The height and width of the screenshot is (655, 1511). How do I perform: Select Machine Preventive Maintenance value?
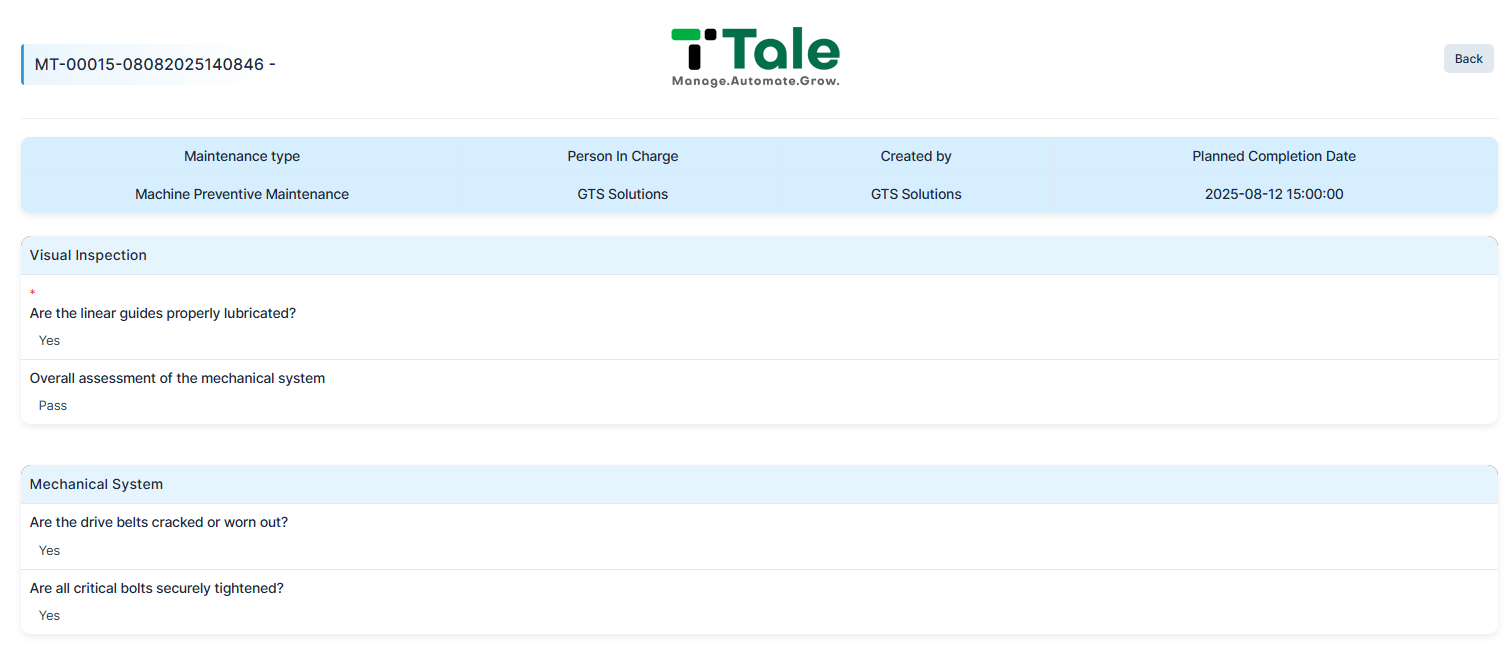pyautogui.click(x=242, y=194)
